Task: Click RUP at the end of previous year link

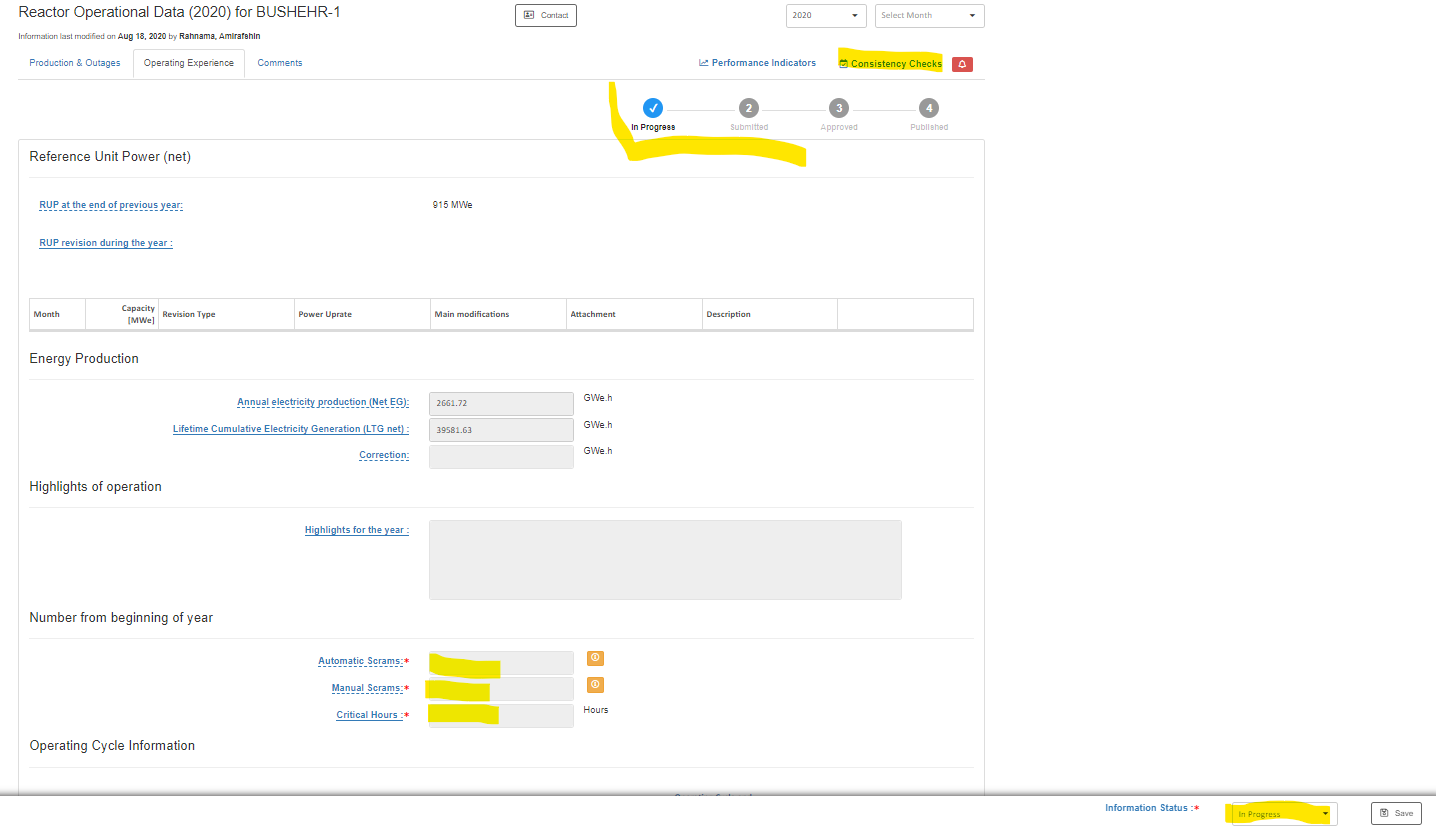Action: (111, 205)
